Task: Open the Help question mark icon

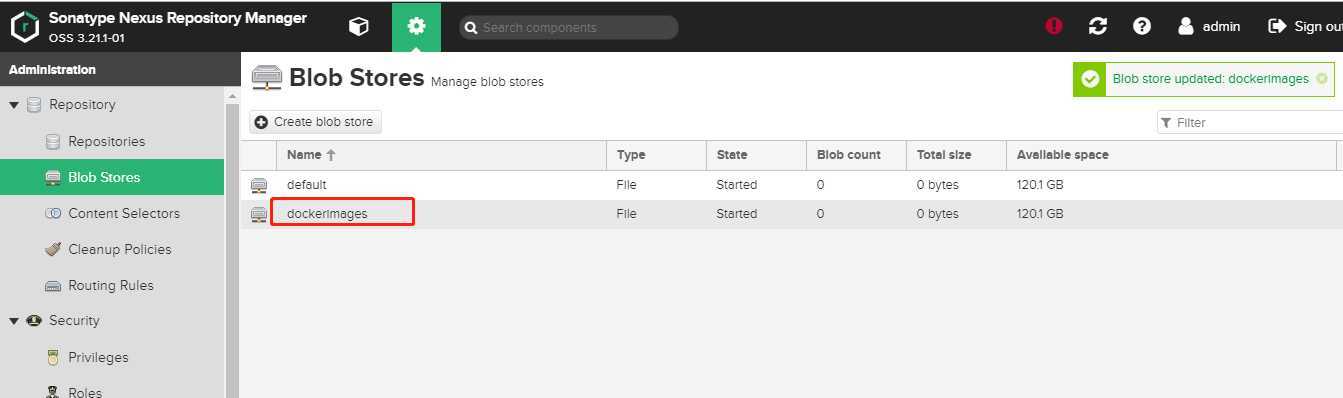Action: (x=1142, y=27)
